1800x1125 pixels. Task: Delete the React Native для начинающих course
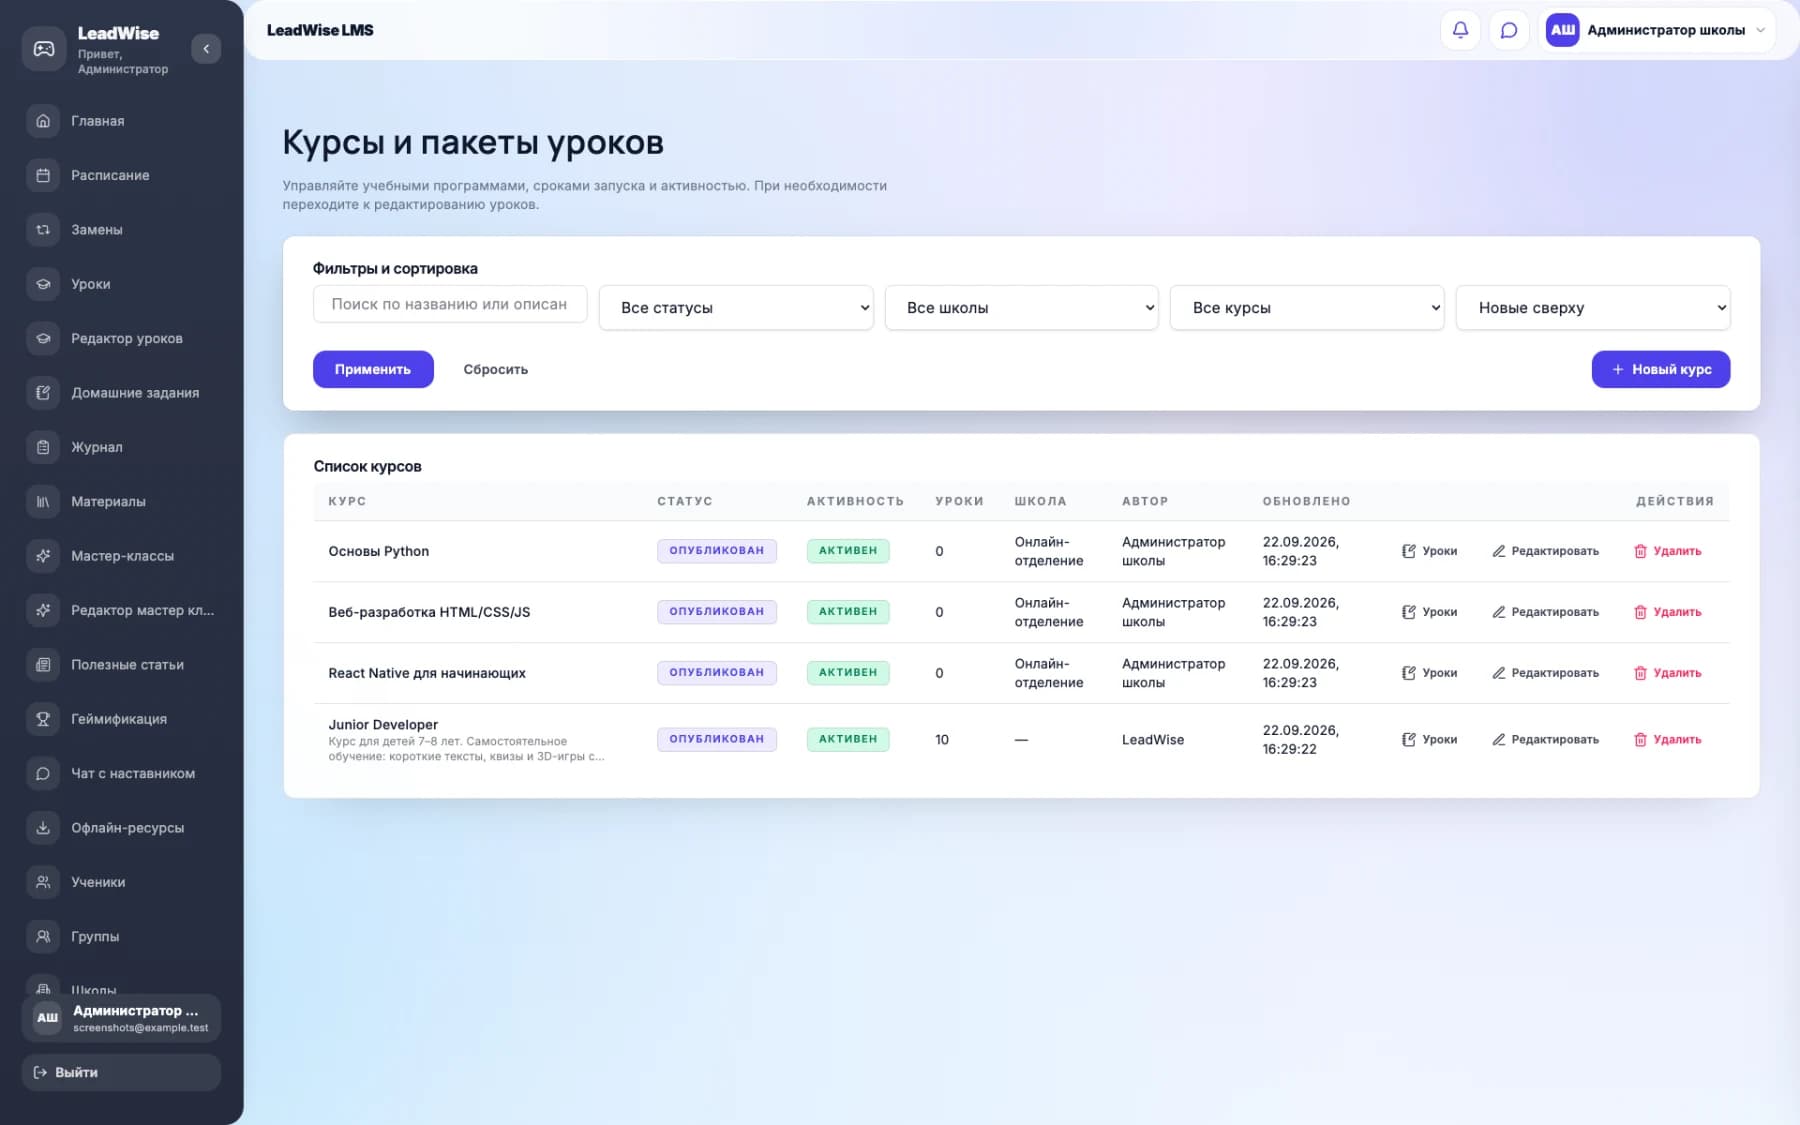coord(1667,673)
